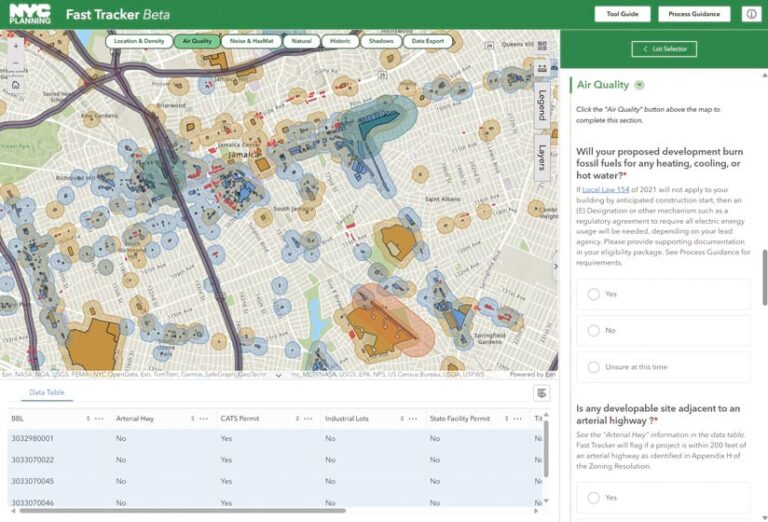Collapse the Air Quality section
Image resolution: width=768 pixels, height=522 pixels.
point(639,85)
